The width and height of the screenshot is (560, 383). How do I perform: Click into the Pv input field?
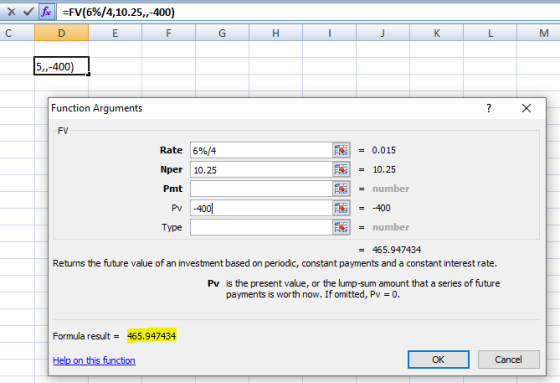(x=261, y=208)
